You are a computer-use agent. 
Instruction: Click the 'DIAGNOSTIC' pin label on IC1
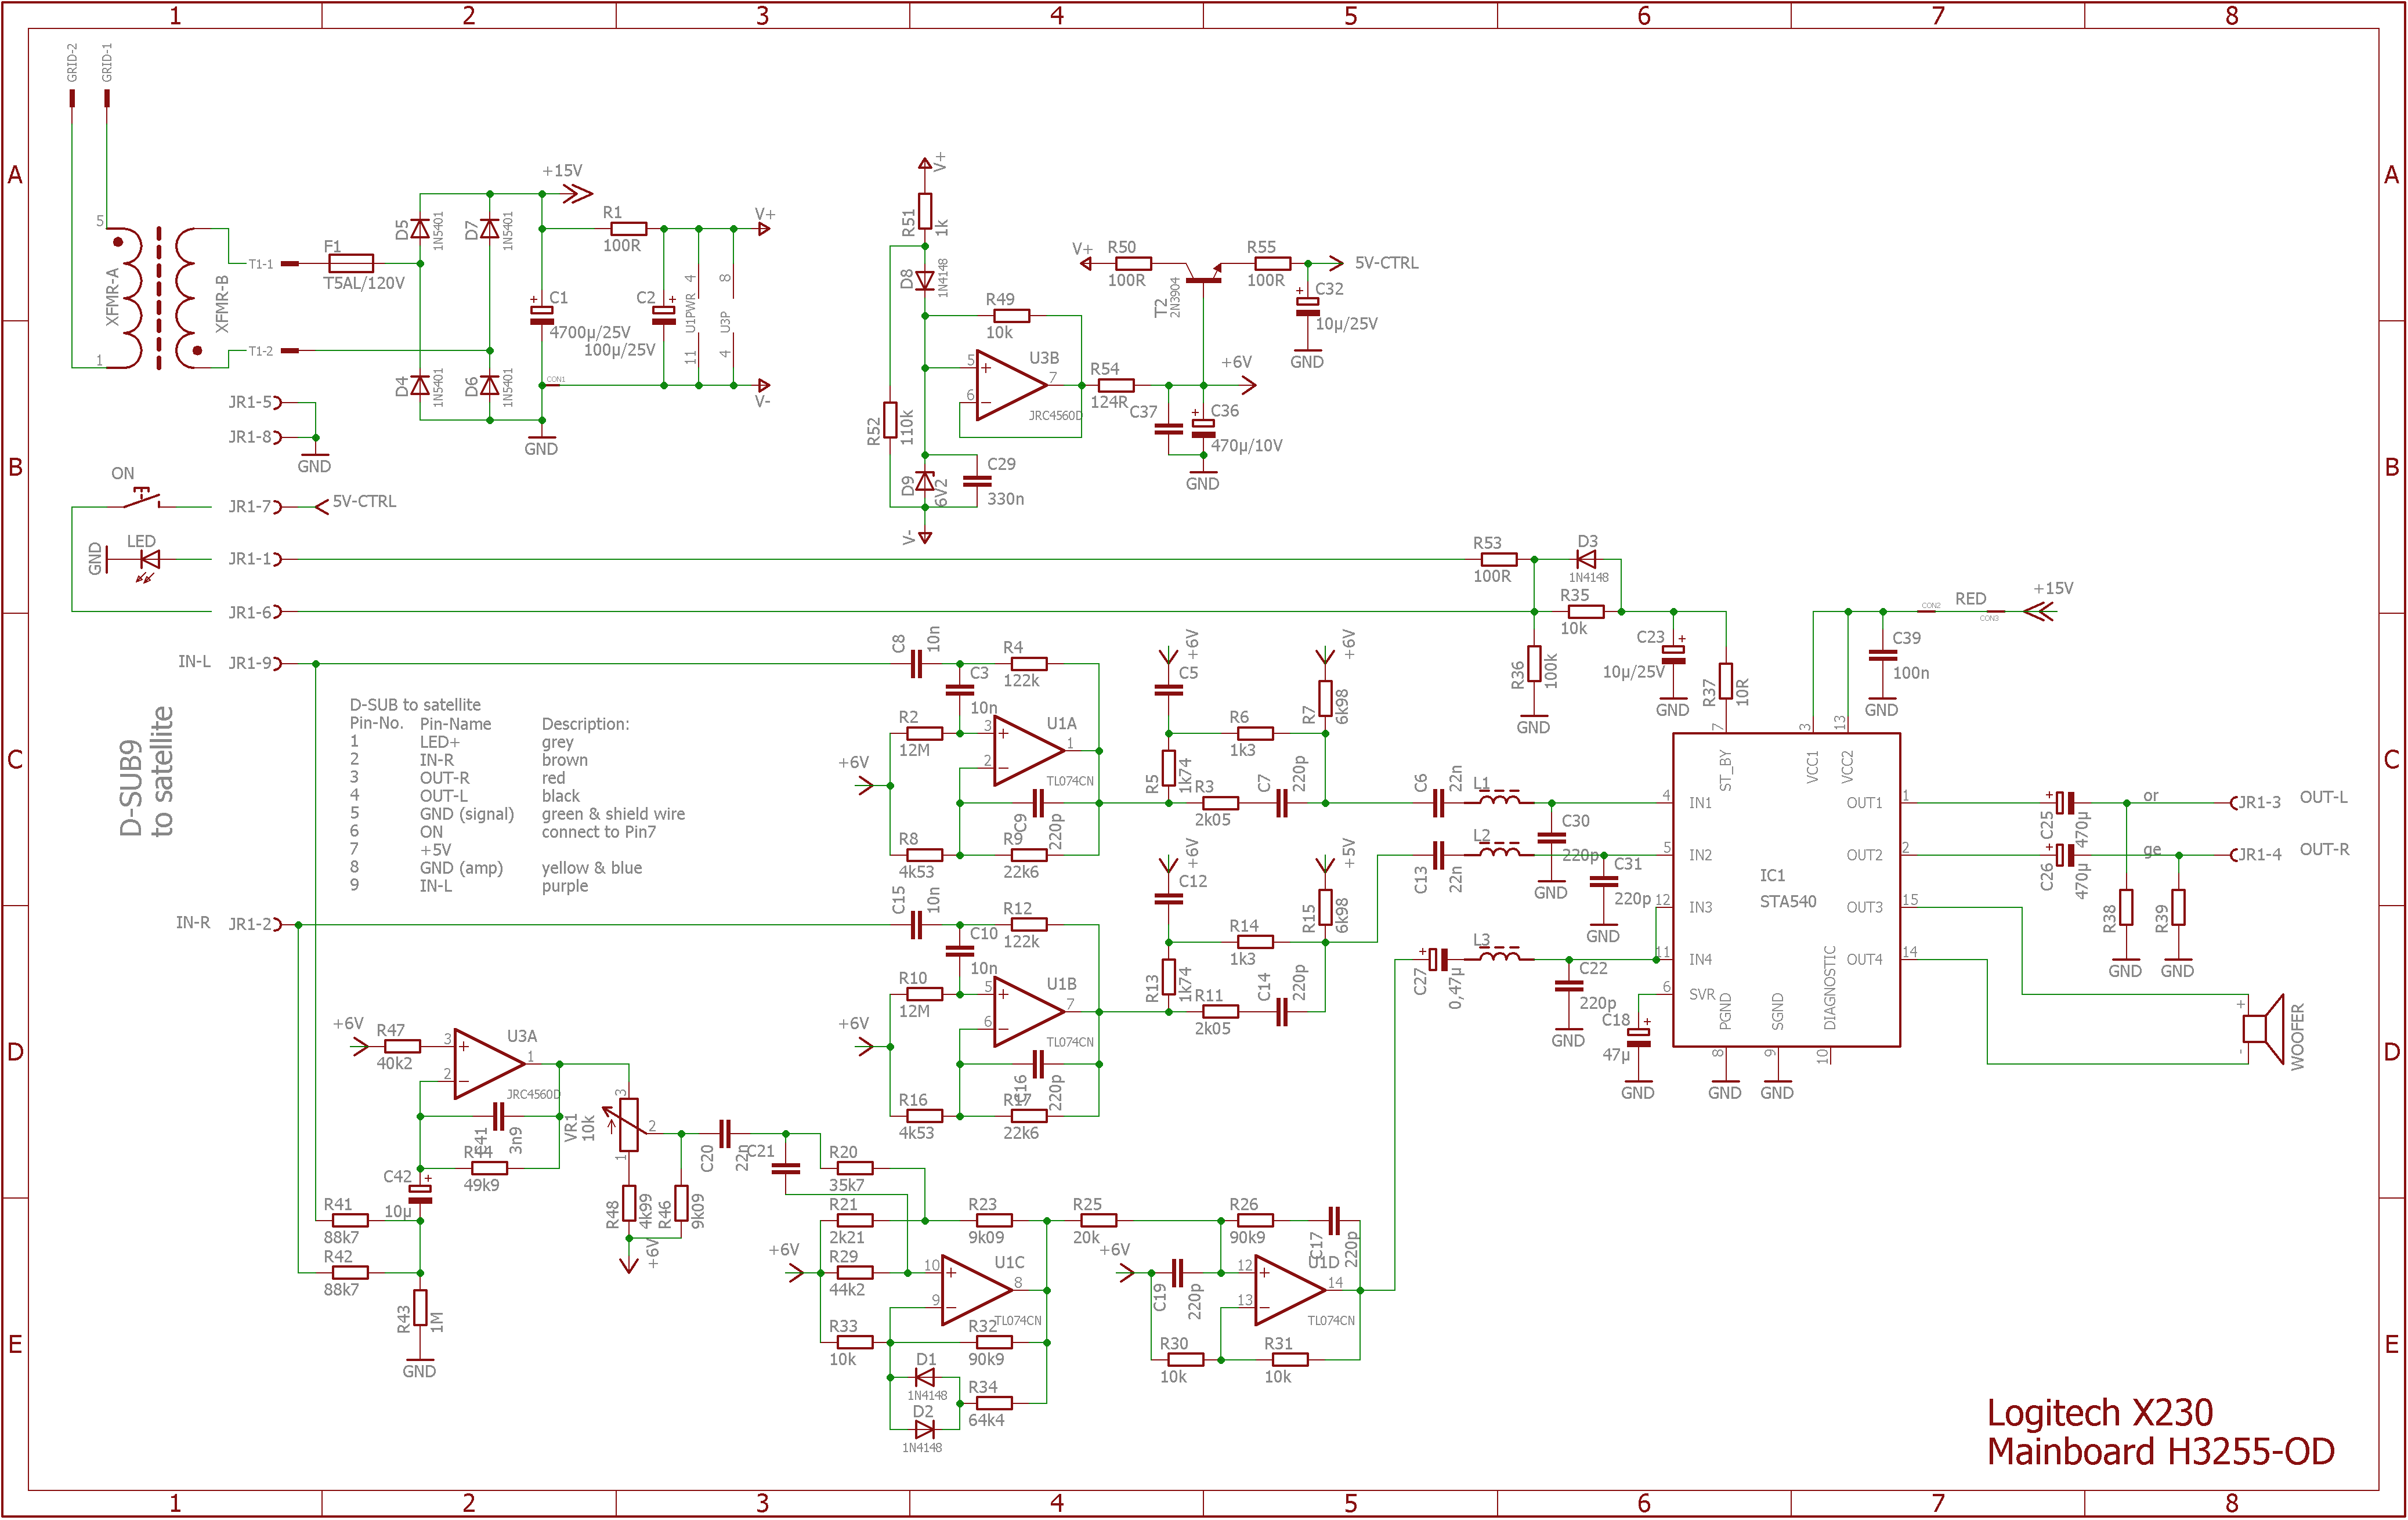1829,988
